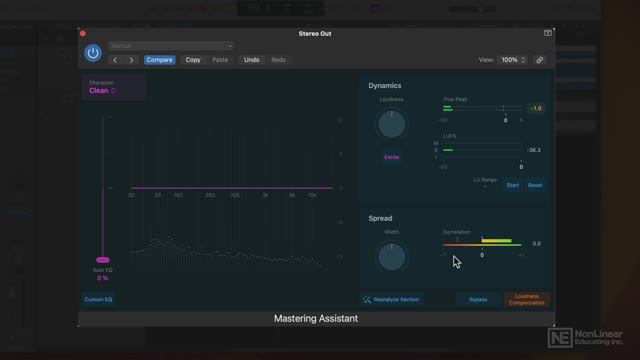
Task: Click the Compare button
Action: pos(160,60)
